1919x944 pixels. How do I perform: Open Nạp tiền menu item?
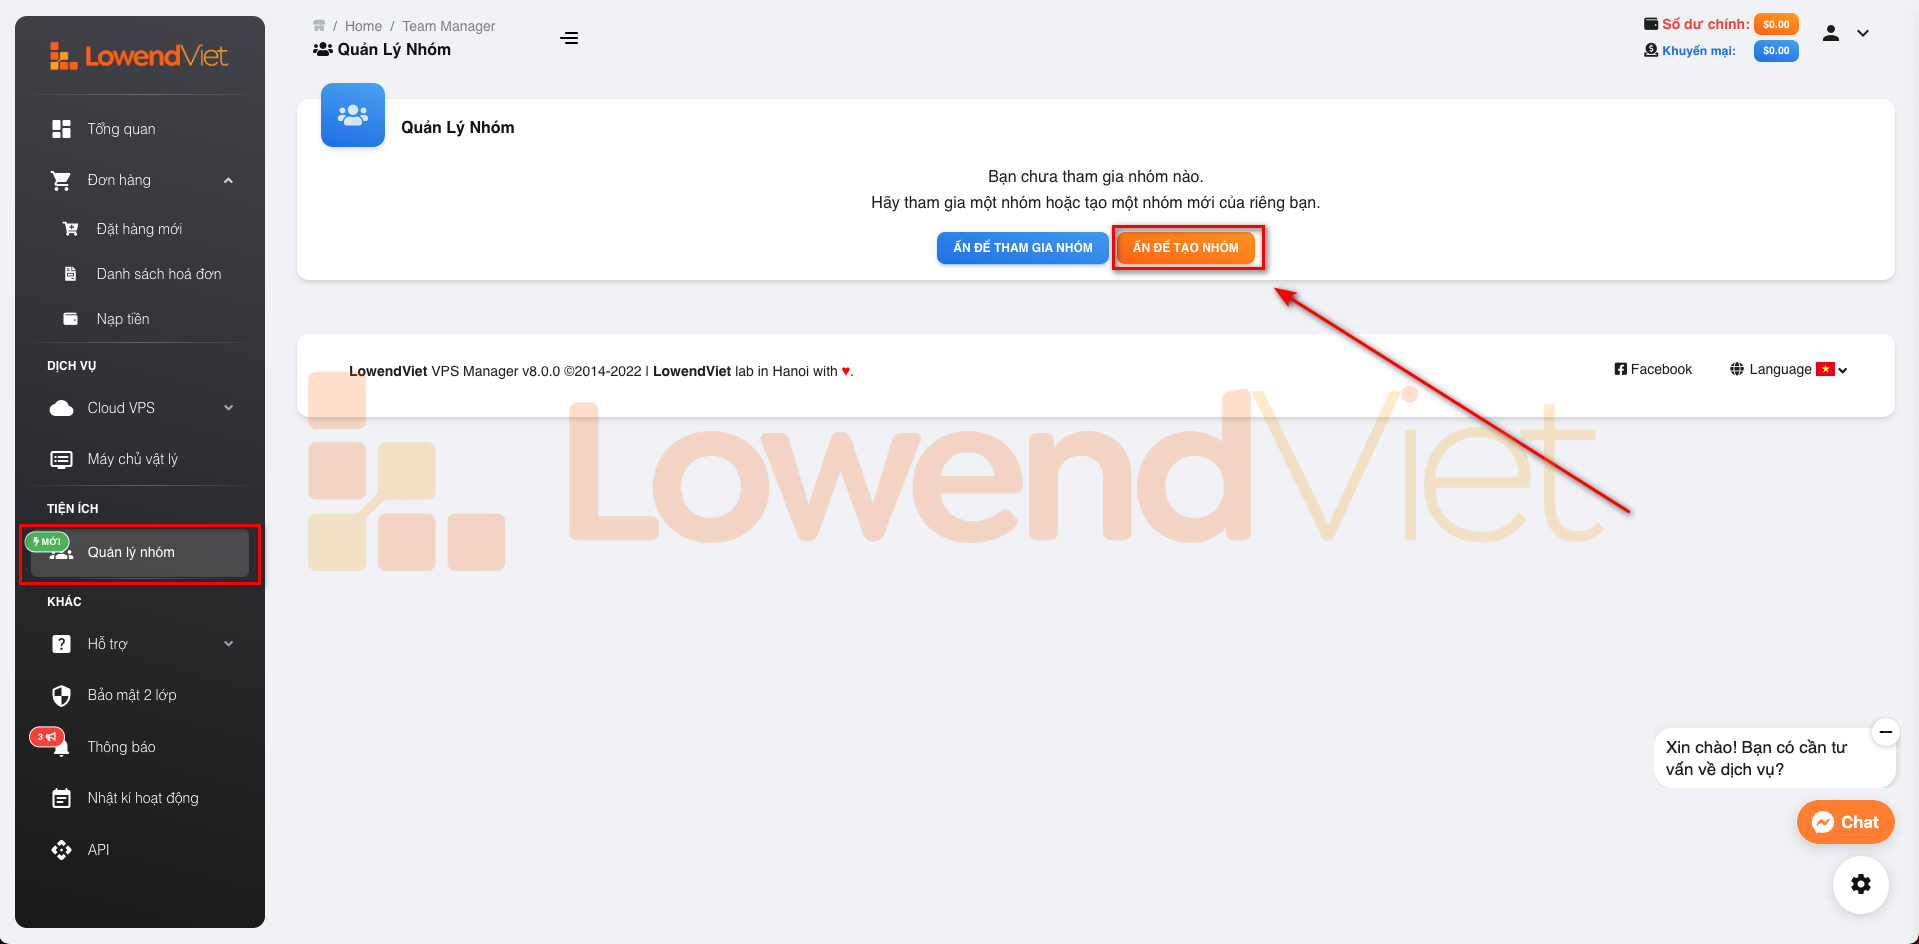[123, 319]
